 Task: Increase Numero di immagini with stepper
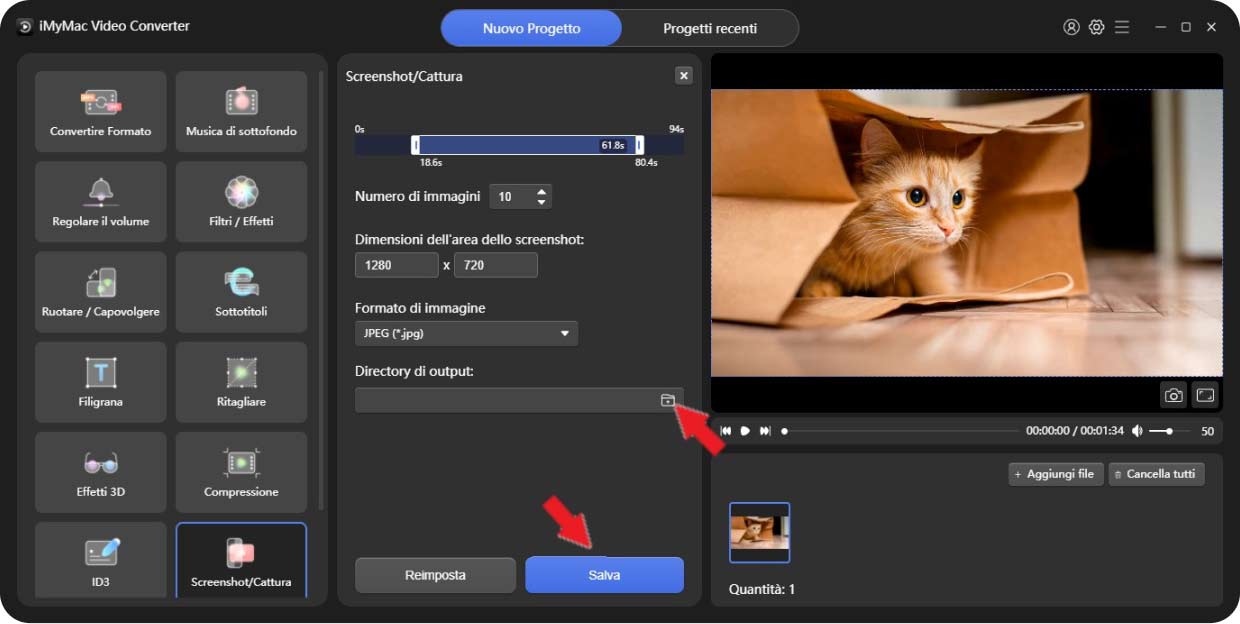click(542, 191)
